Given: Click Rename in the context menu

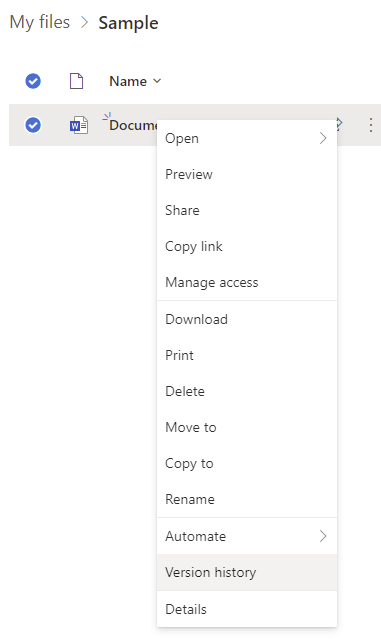Looking at the screenshot, I should [247, 499].
